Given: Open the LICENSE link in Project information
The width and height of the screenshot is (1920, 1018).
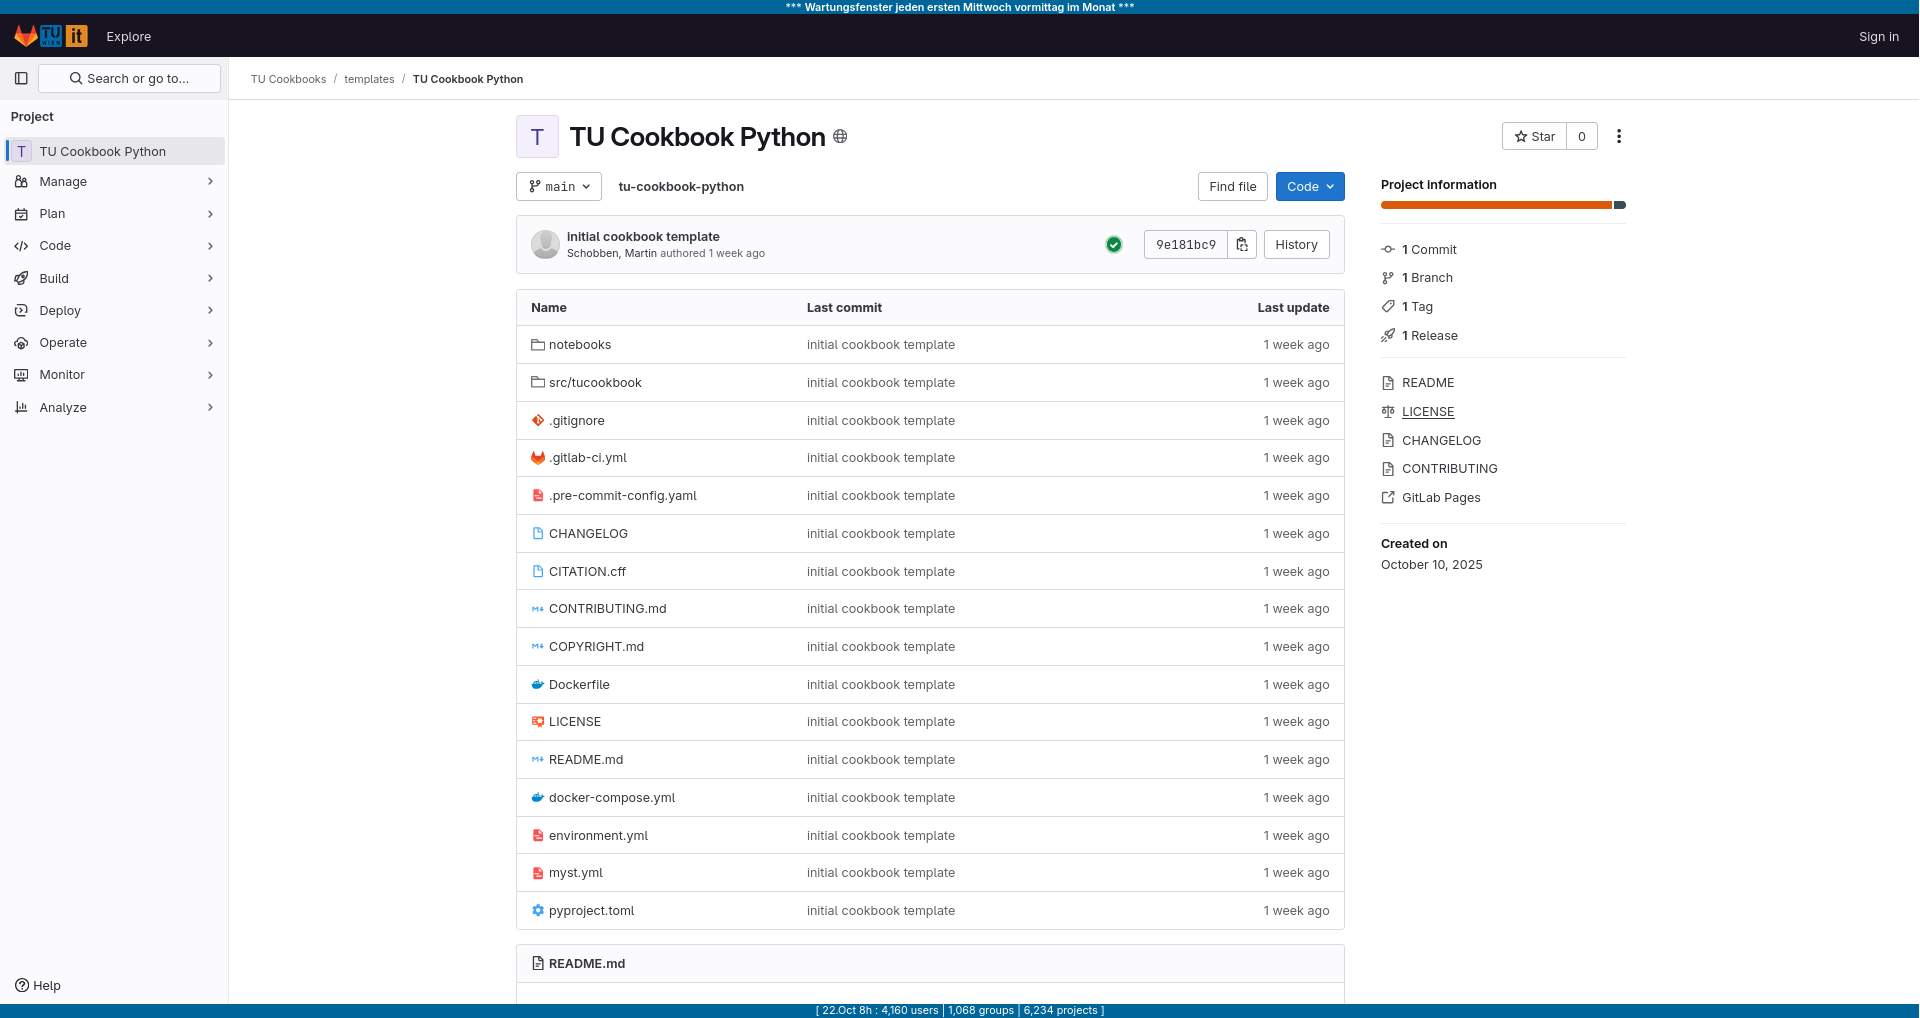Looking at the screenshot, I should coord(1428,412).
